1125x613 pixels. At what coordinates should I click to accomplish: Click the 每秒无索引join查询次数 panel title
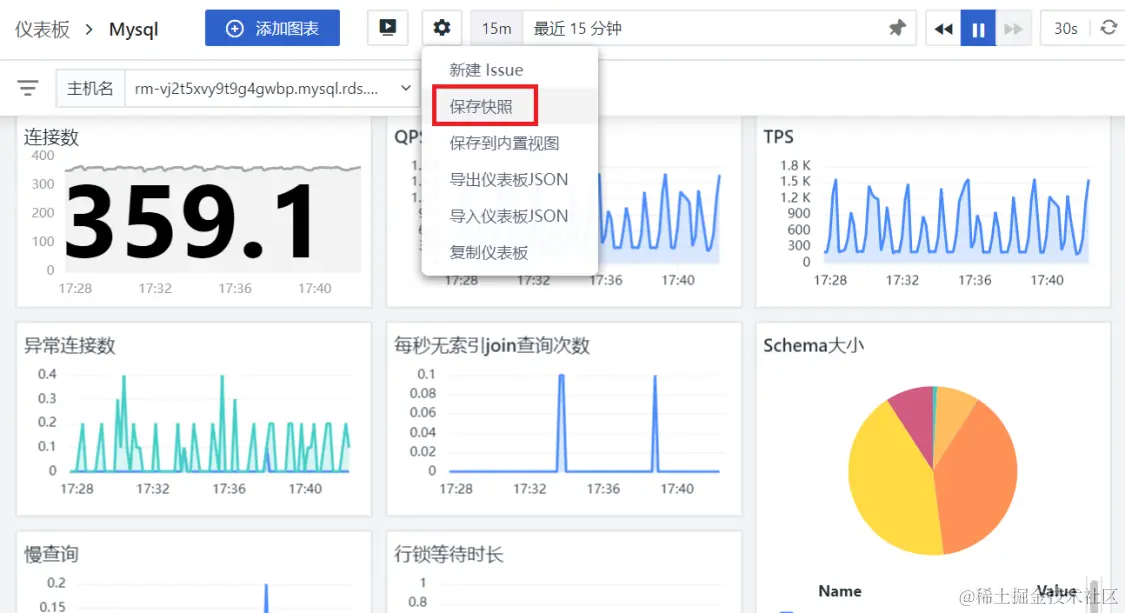click(491, 345)
